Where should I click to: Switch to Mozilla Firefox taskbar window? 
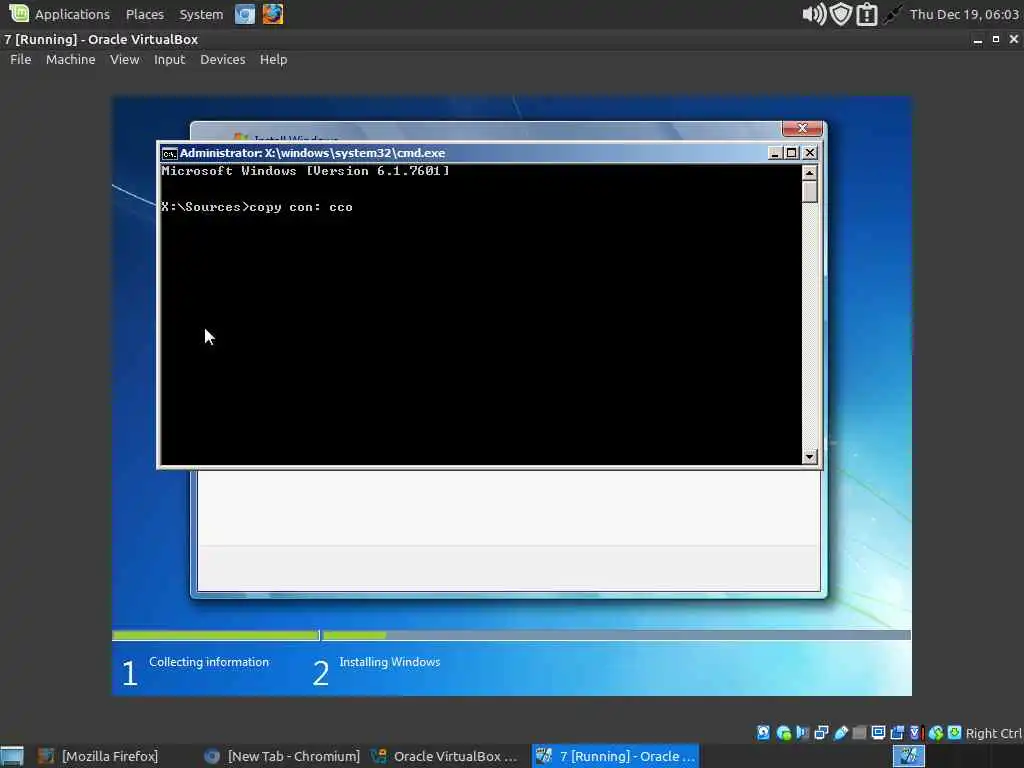[98, 756]
